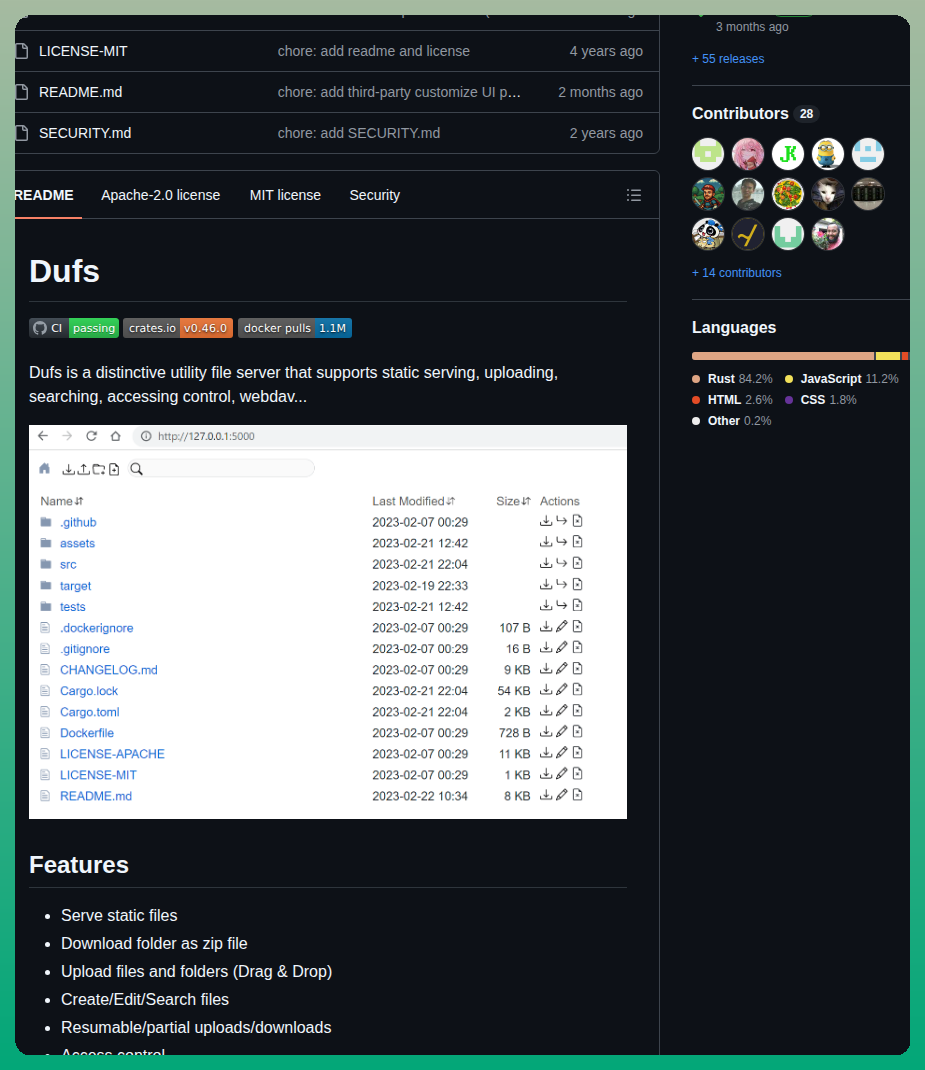This screenshot has width=925, height=1070.
Task: Open the README outline list icon
Action: click(634, 195)
